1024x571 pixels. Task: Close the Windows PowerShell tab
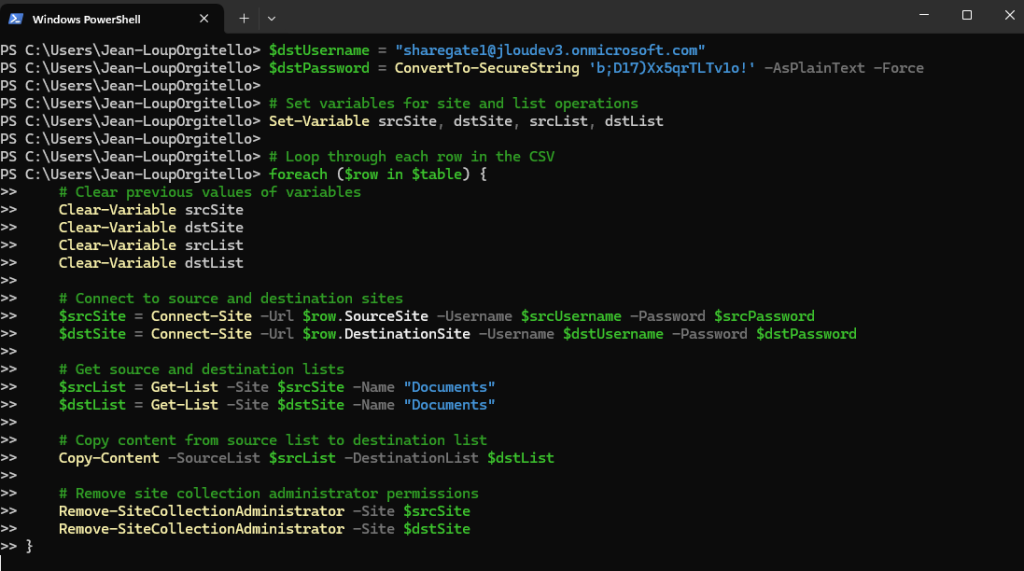click(x=204, y=19)
